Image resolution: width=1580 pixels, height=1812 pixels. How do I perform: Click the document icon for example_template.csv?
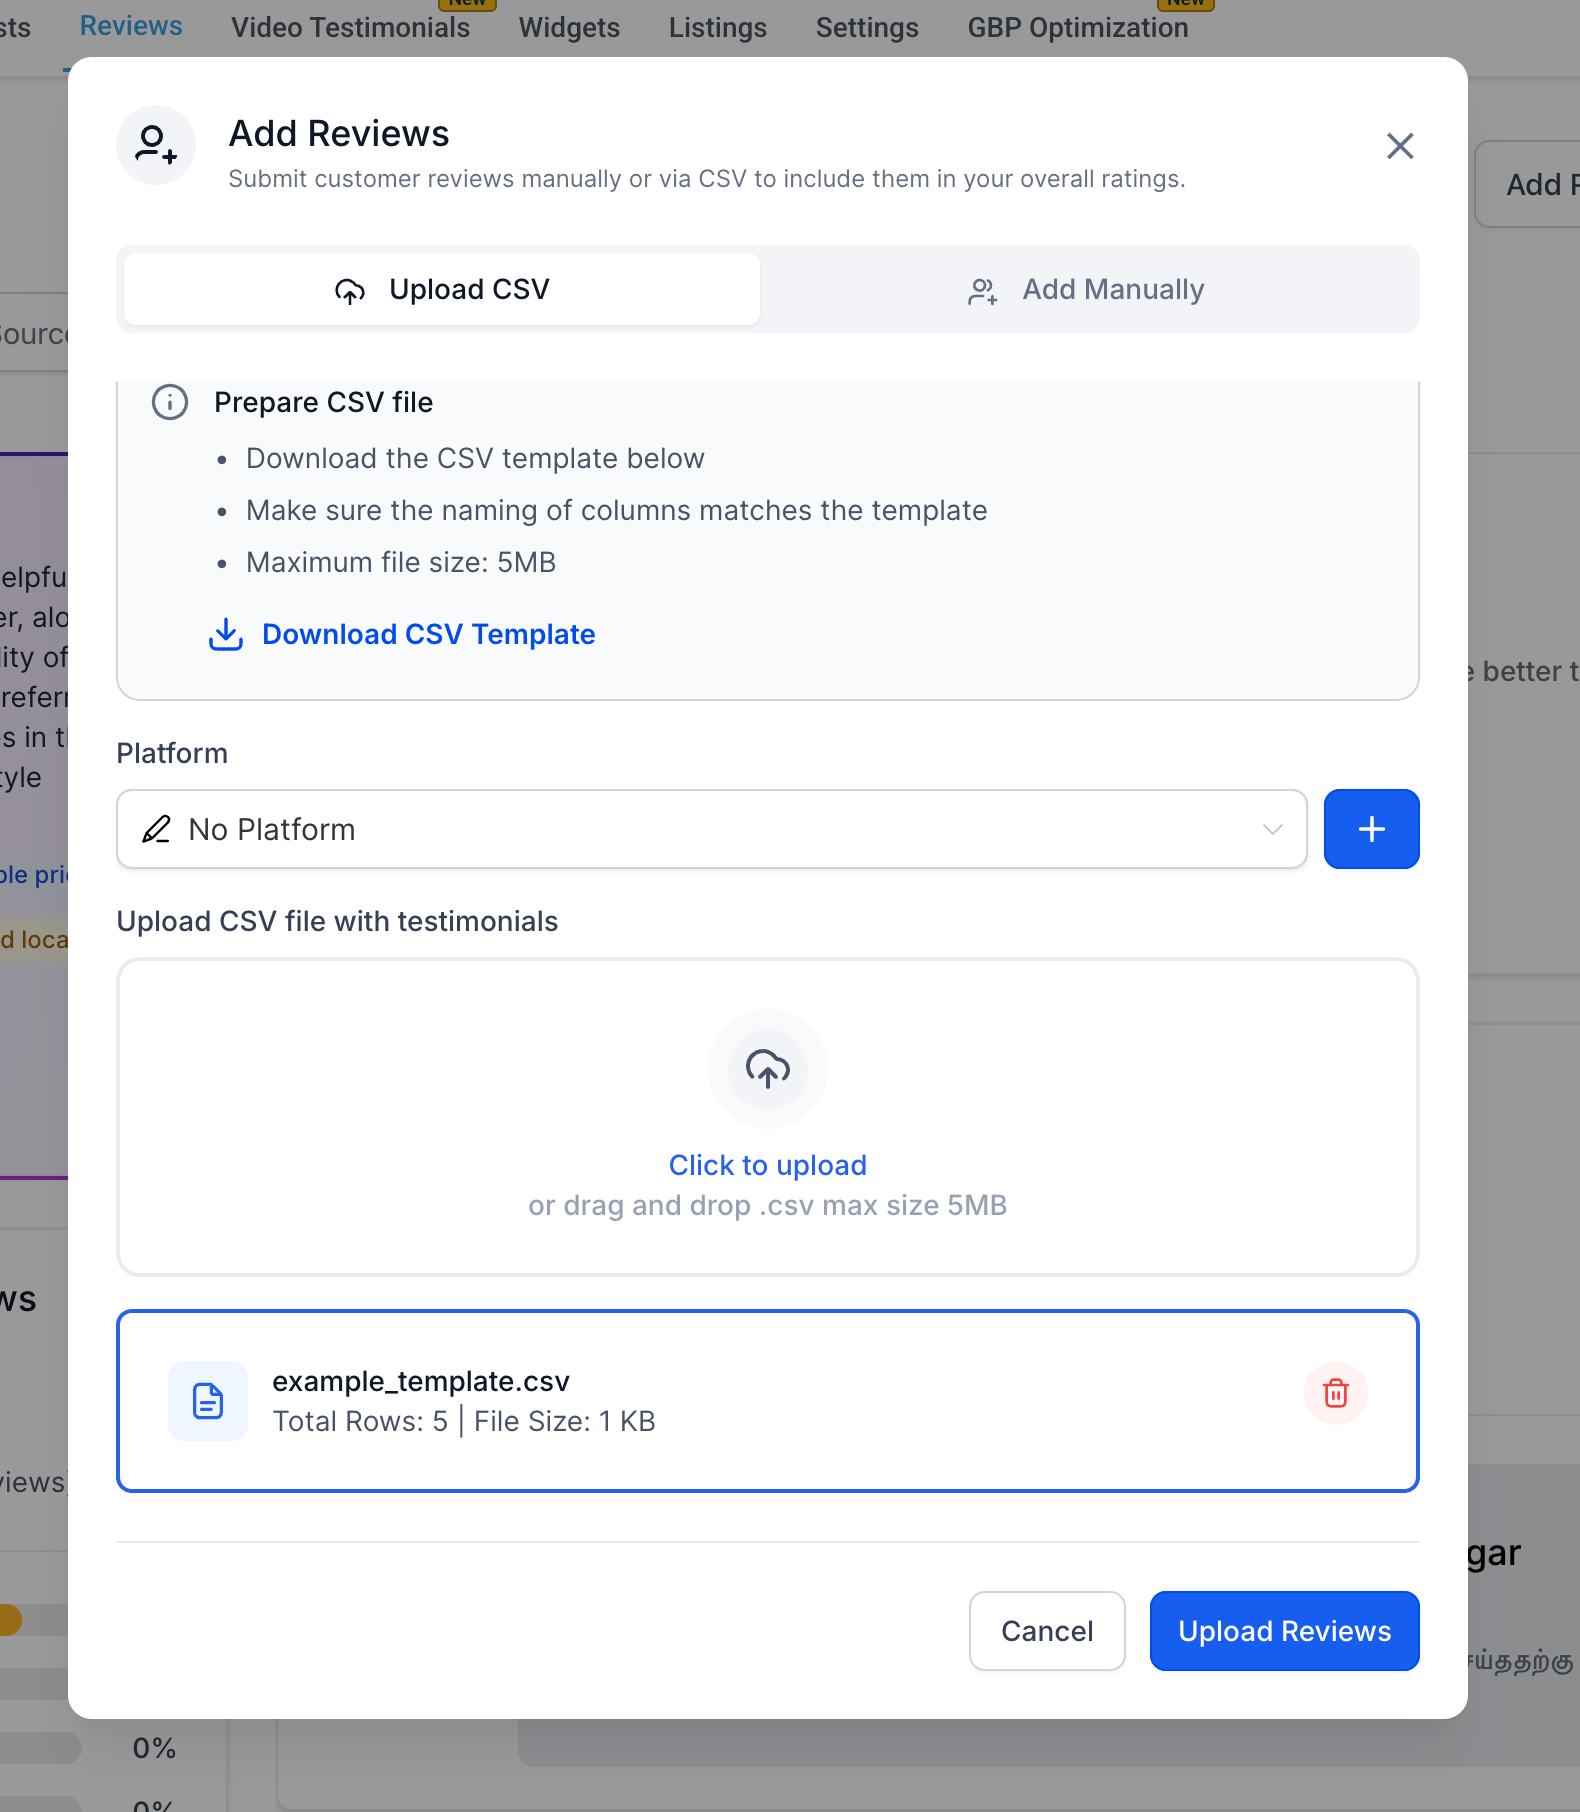(x=208, y=1400)
